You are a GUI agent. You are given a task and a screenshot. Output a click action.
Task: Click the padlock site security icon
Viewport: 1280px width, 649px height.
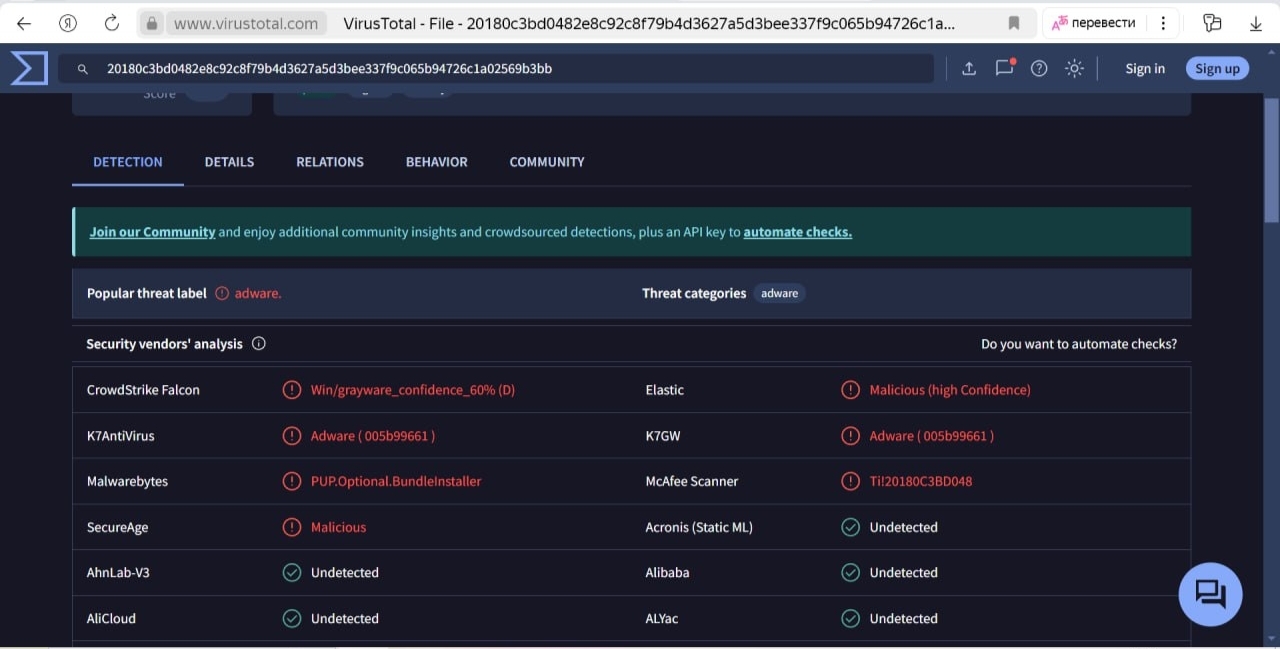click(151, 23)
